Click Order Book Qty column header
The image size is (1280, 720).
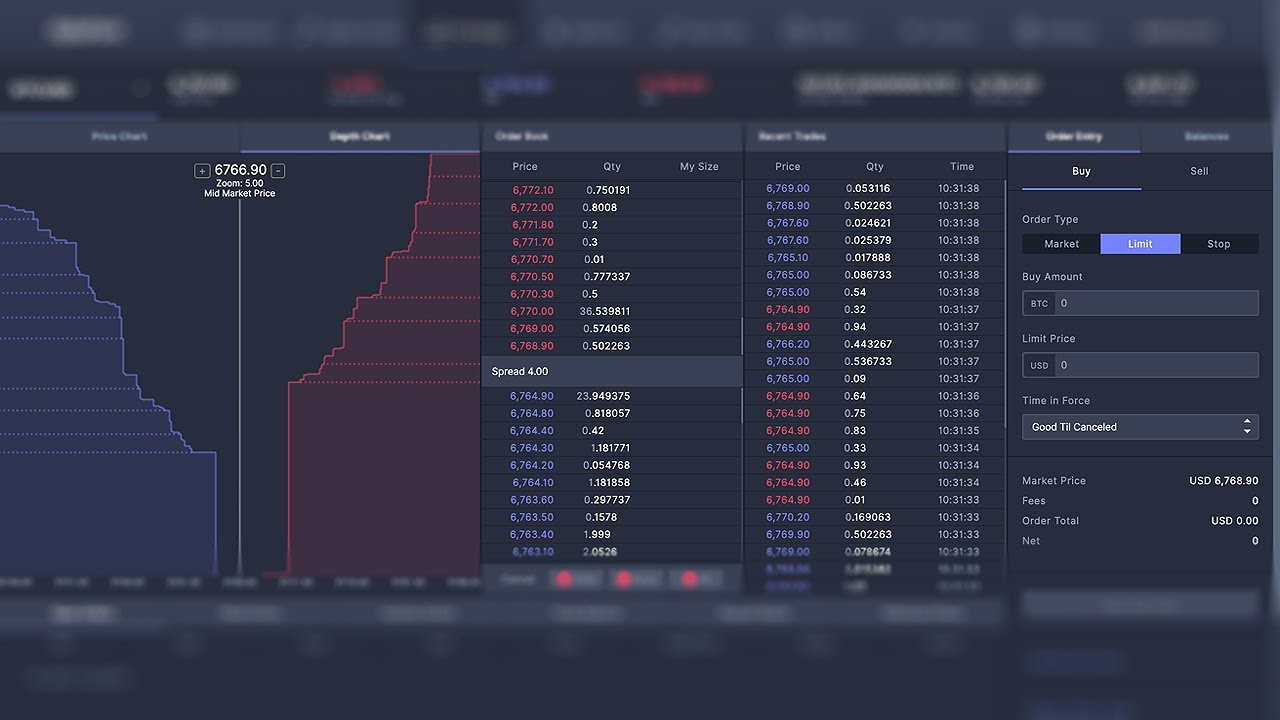[x=612, y=167]
